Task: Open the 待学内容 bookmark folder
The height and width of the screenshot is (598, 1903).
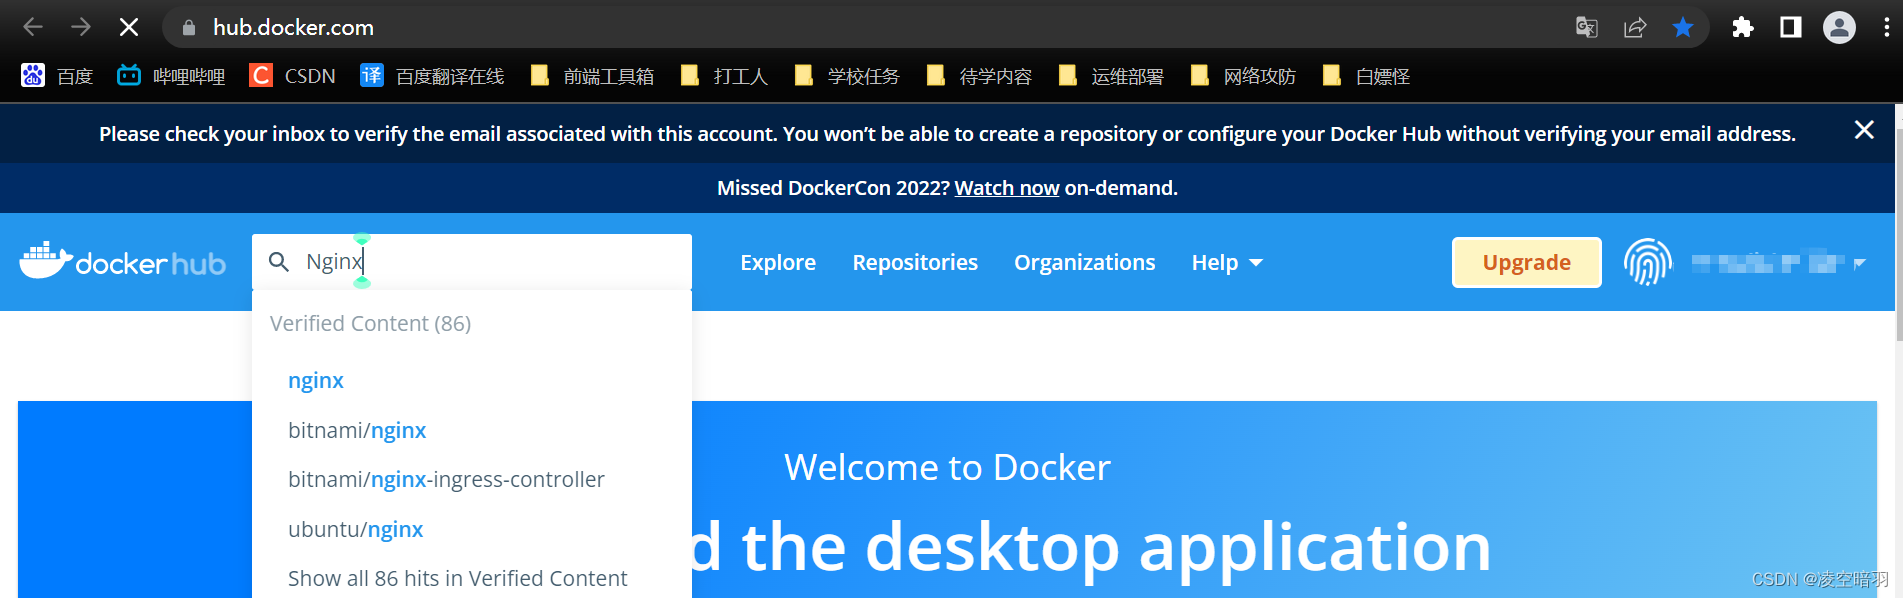Action: point(979,76)
